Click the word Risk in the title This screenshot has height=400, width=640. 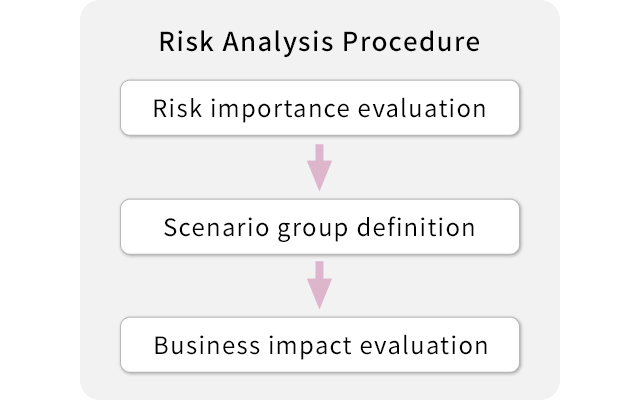coord(182,44)
